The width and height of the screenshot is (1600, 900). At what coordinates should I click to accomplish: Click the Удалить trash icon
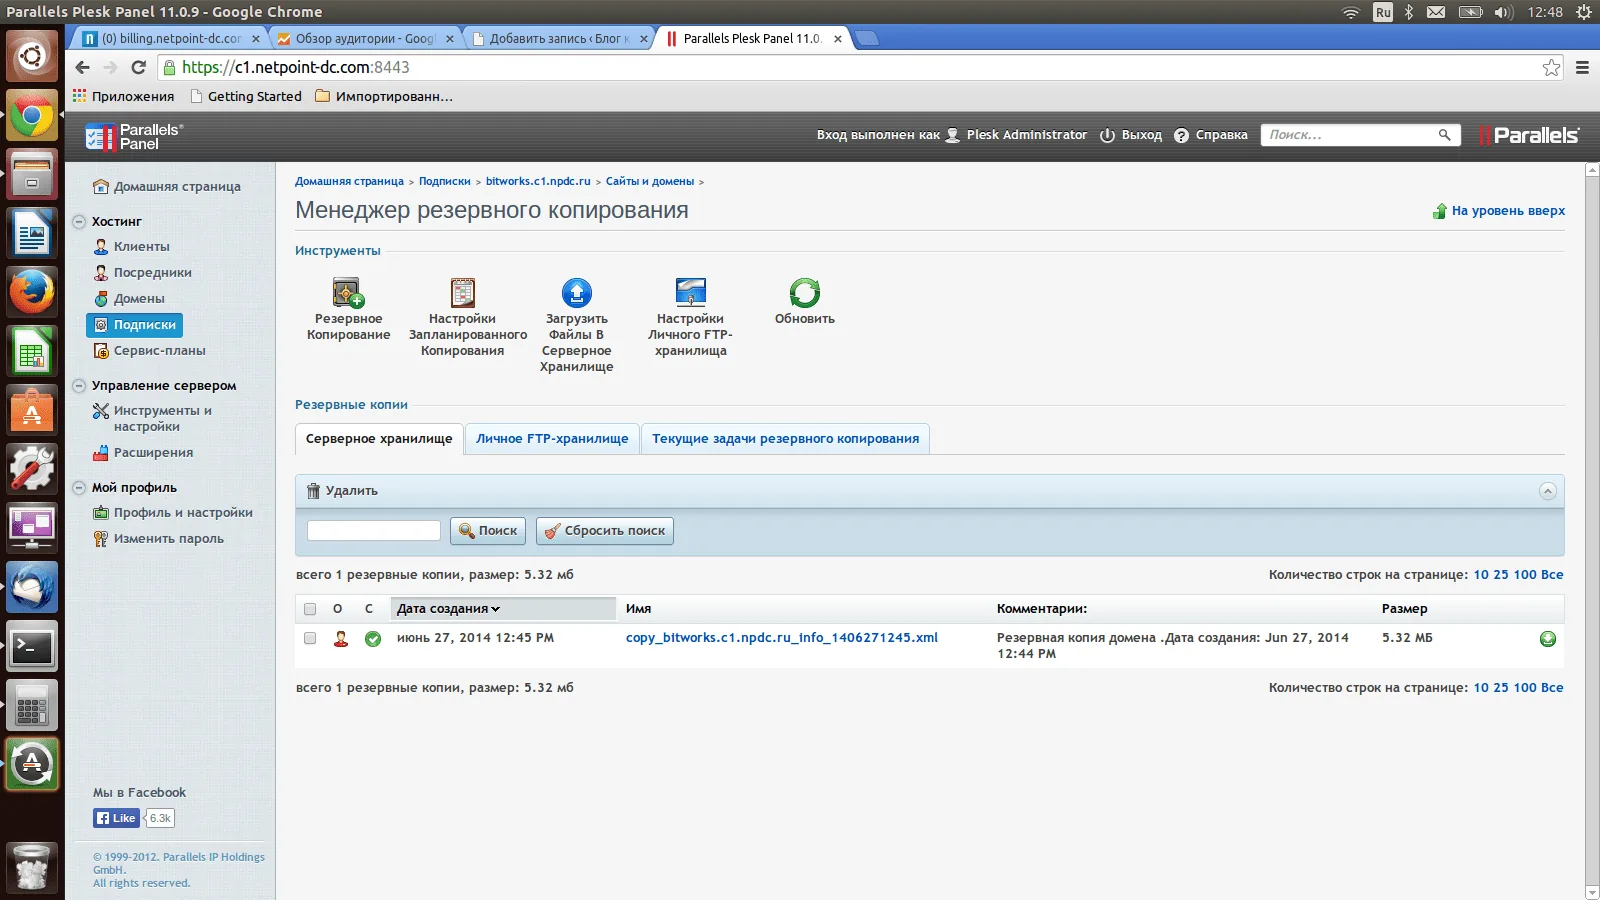click(312, 491)
